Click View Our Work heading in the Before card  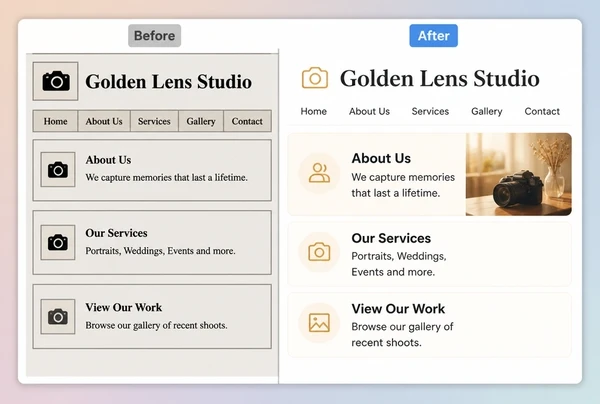tap(124, 307)
